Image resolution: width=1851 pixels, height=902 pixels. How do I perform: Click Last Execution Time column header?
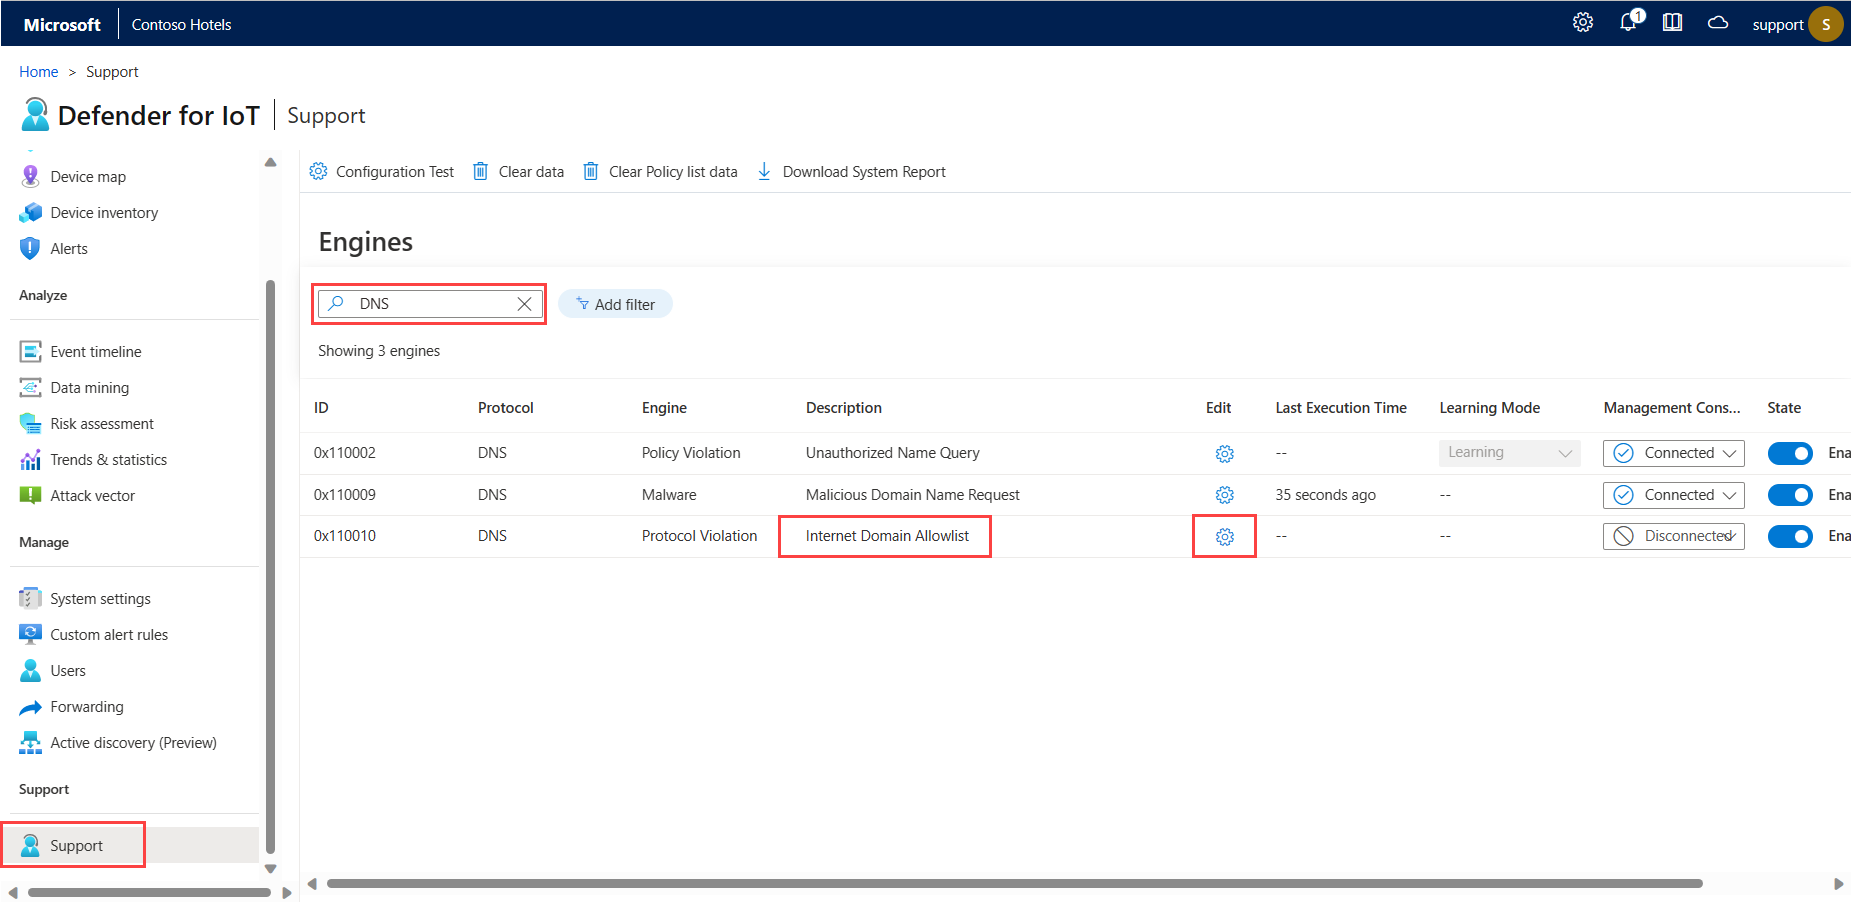coord(1340,407)
